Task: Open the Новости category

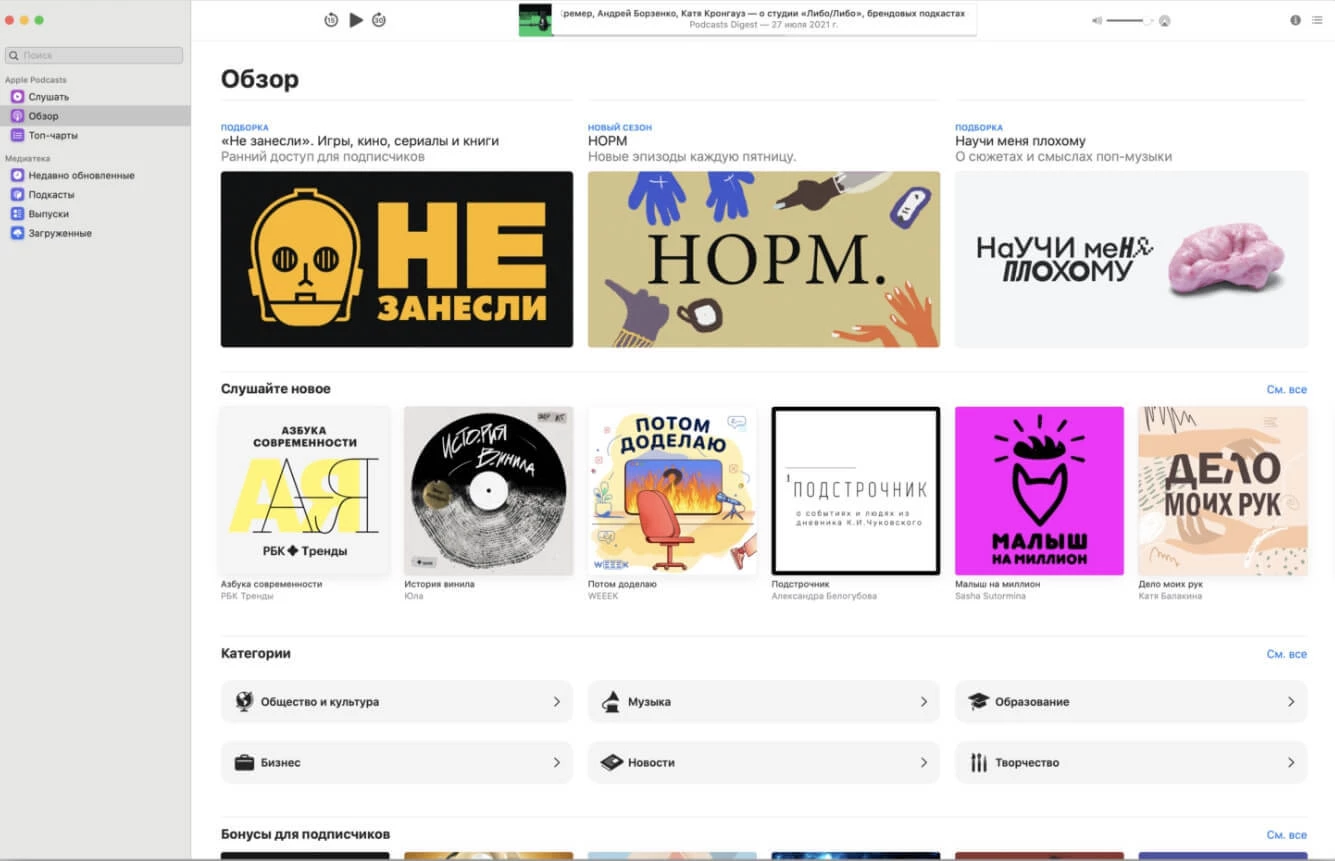Action: (x=764, y=762)
